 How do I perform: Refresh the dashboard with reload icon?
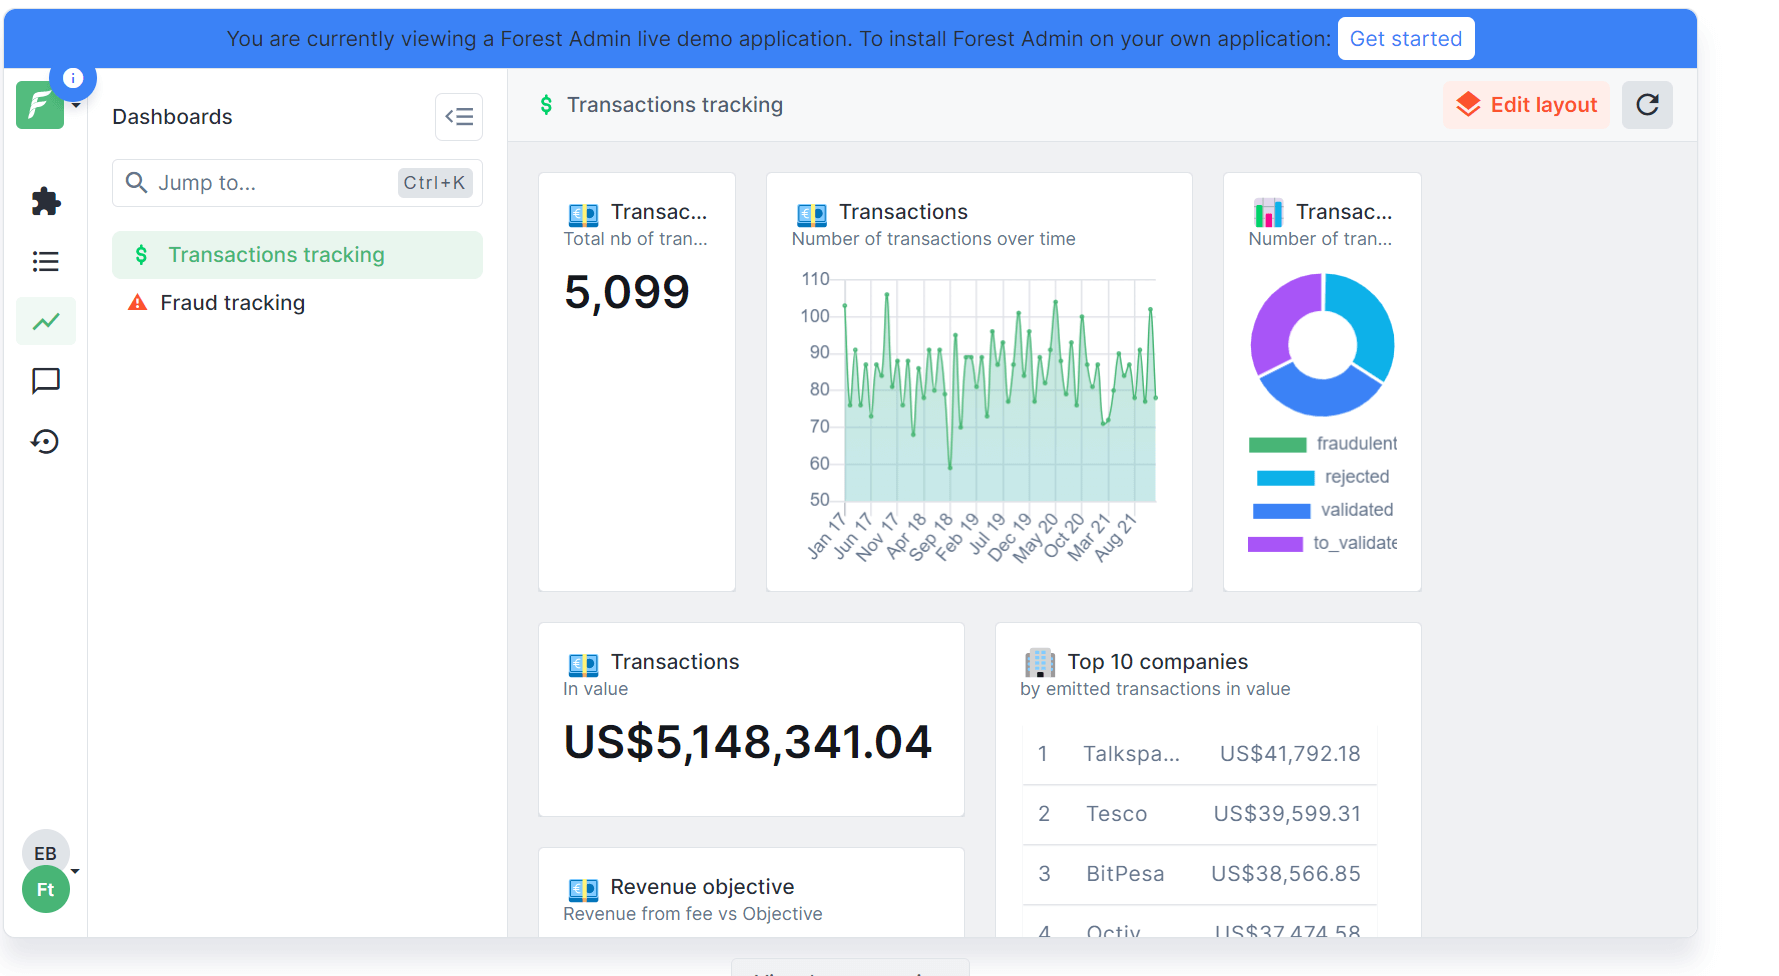[1647, 105]
